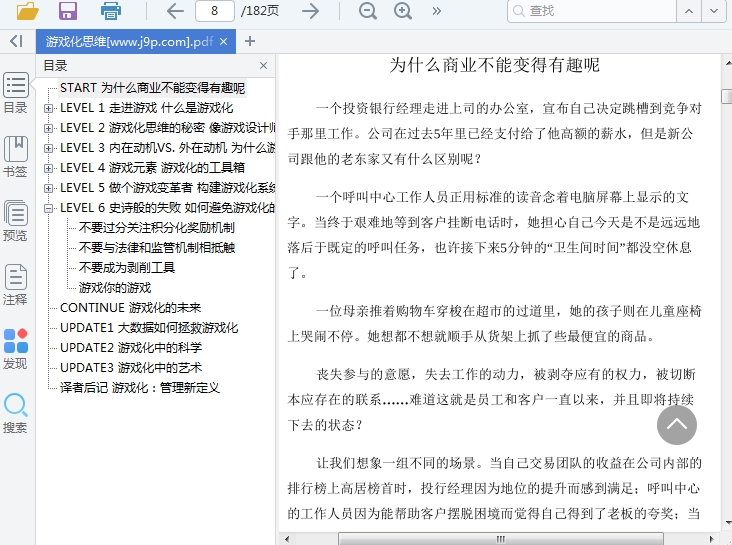Go to previous page with left arrow
The image size is (732, 545).
[175, 11]
